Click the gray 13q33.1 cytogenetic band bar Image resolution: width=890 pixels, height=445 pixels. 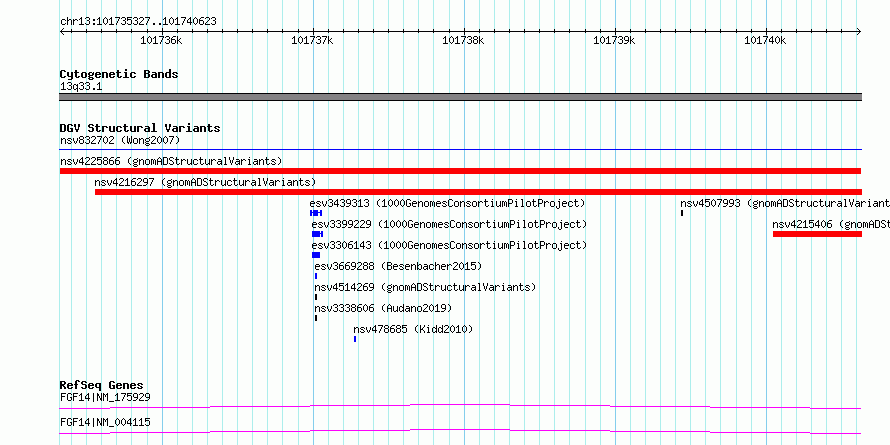(x=460, y=97)
